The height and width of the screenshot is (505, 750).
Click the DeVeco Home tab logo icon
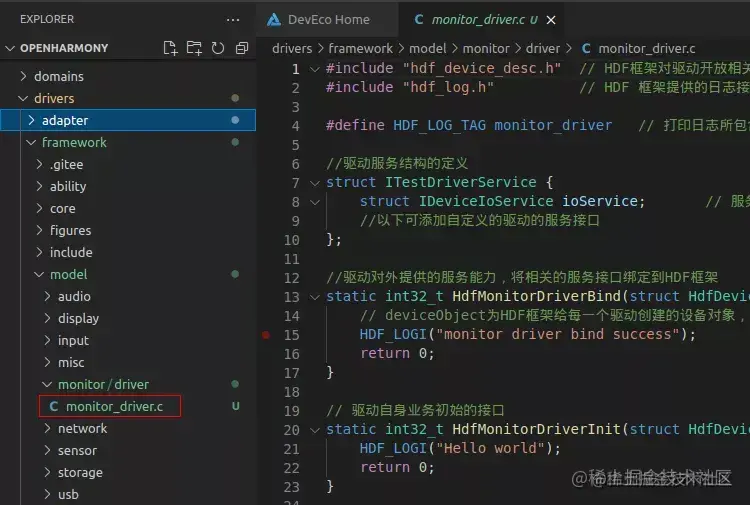pyautogui.click(x=274, y=20)
